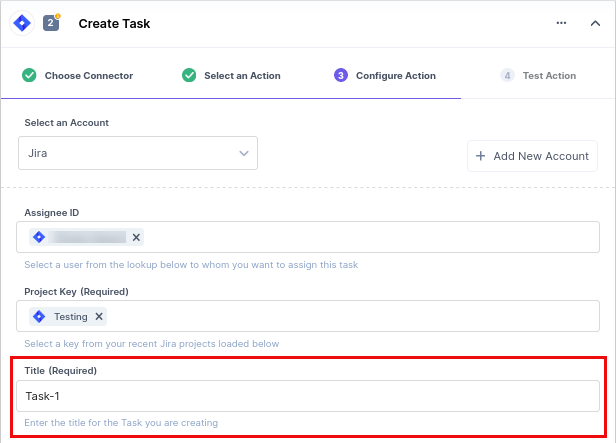This screenshot has height=443, width=616.
Task: Click 'Enter the title for the Task' hint
Action: pos(121,423)
